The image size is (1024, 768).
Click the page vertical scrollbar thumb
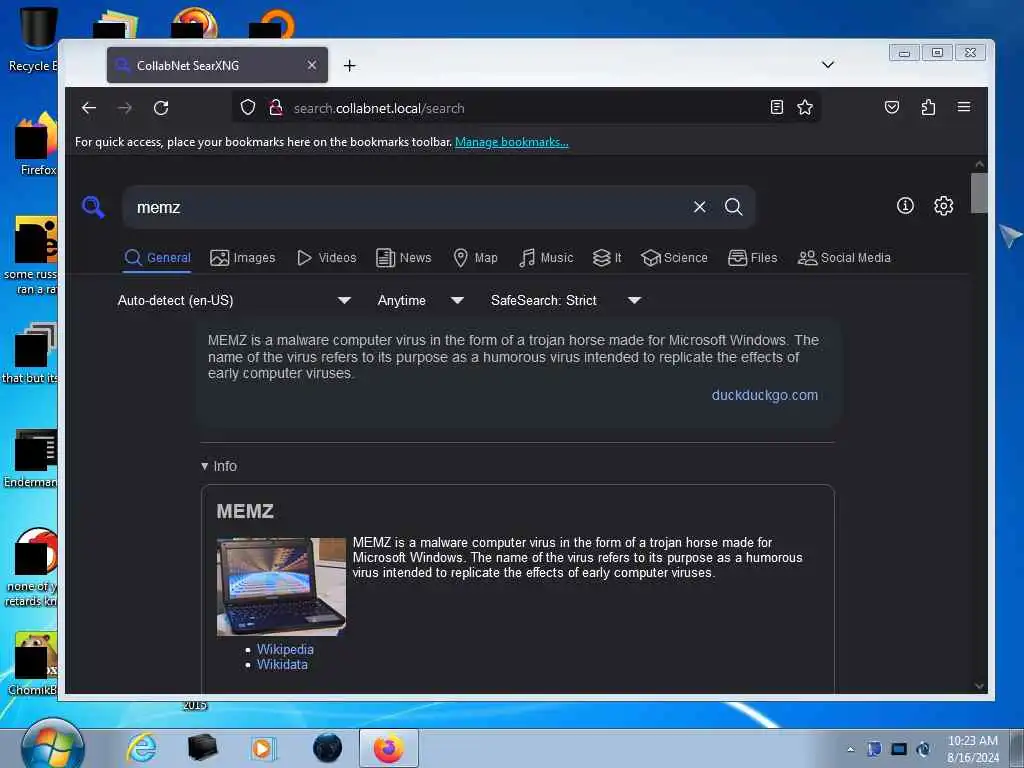pyautogui.click(x=978, y=193)
